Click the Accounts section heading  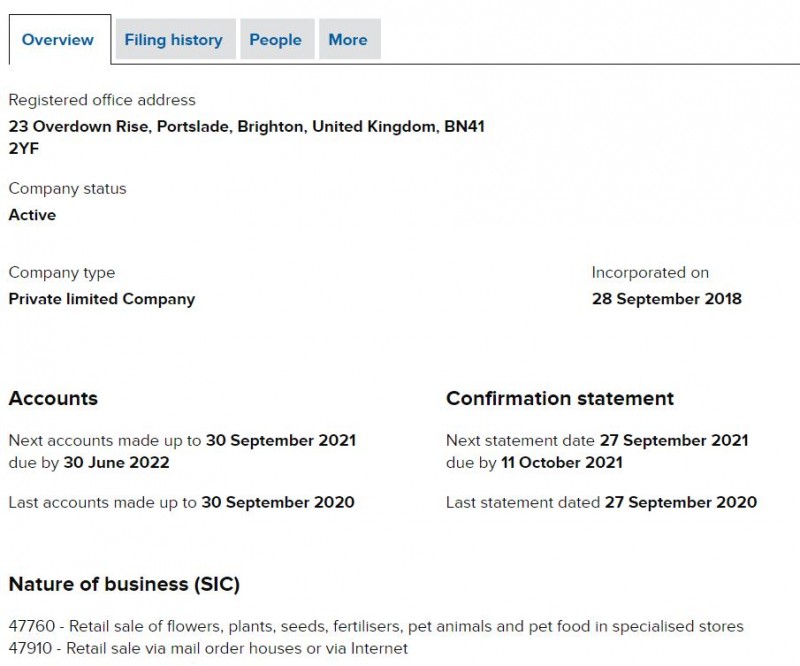(x=53, y=398)
